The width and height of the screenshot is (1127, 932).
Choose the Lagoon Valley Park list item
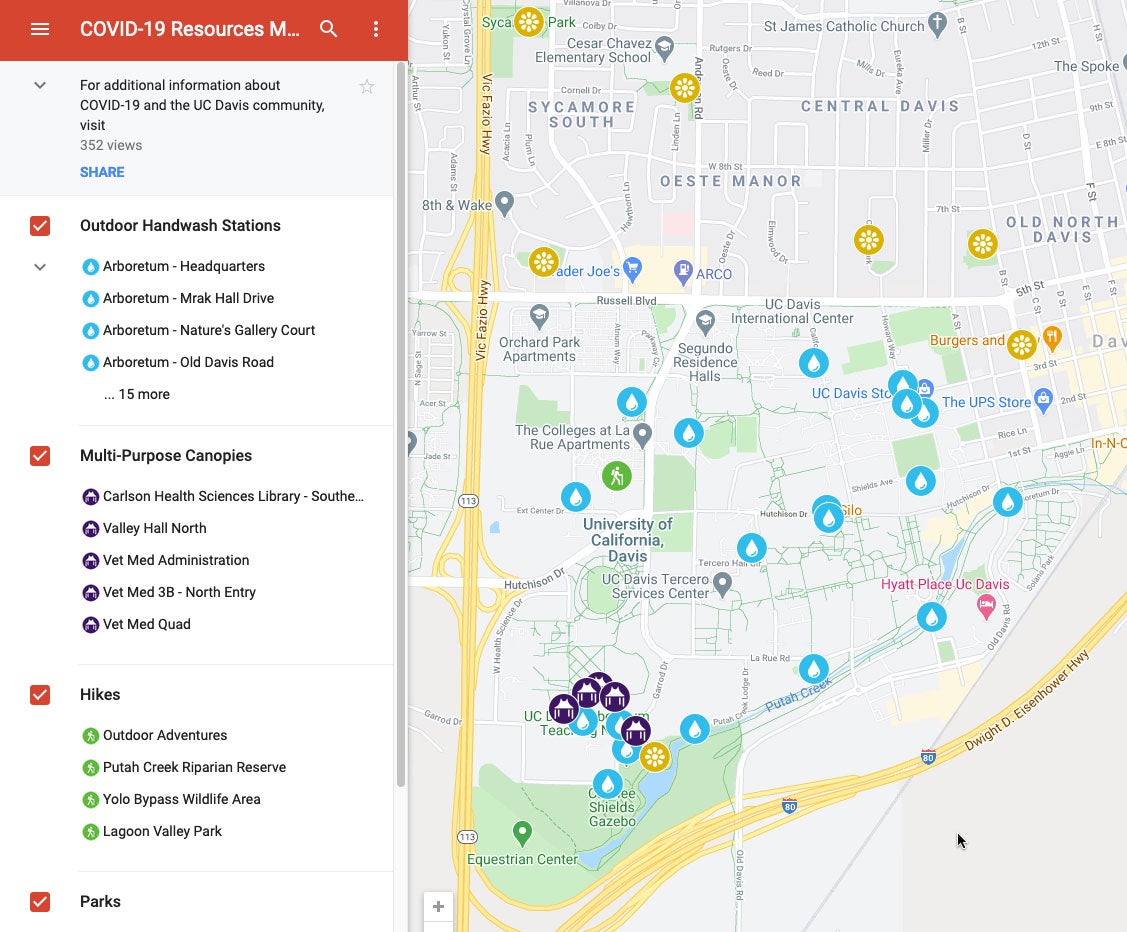161,831
